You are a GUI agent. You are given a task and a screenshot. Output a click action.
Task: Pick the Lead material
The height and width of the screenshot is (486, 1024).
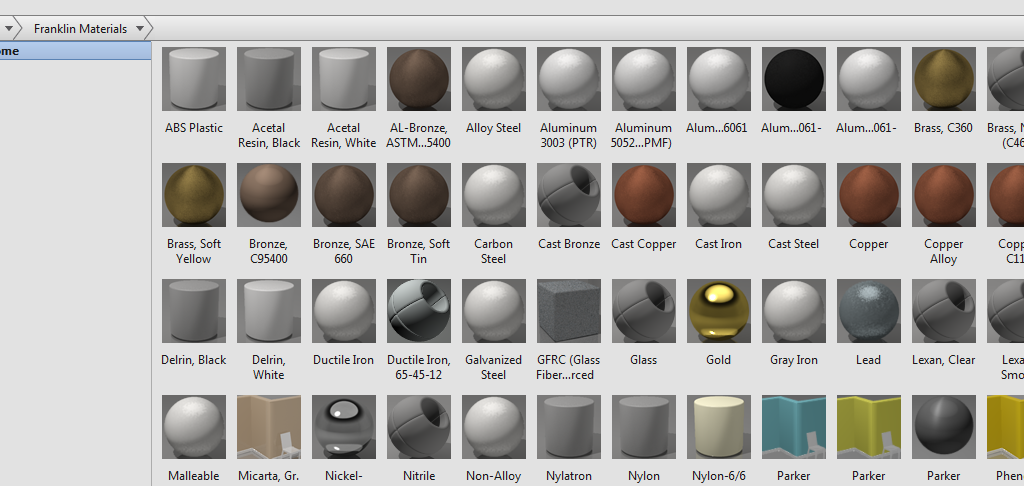(869, 311)
